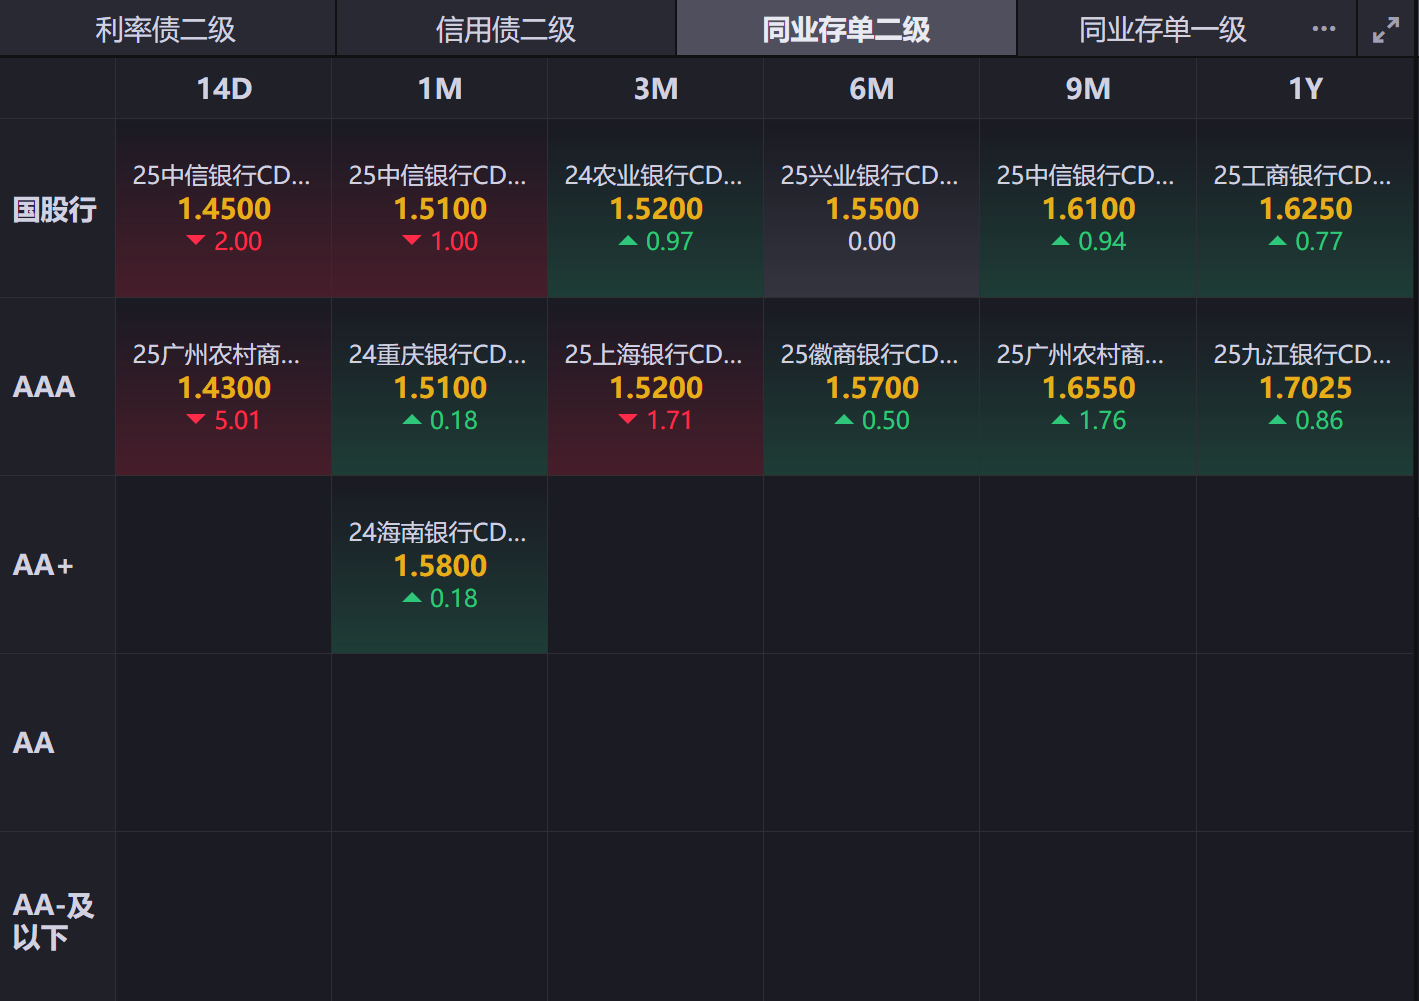Open 25中信银行CD cell priced 1.5100
Viewport: 1419px width, 1001px height.
[440, 209]
